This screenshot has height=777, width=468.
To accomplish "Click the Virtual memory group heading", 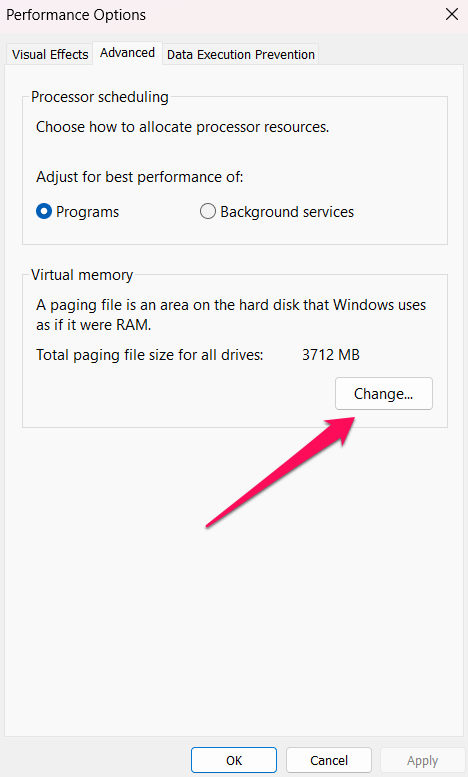I will tap(82, 275).
